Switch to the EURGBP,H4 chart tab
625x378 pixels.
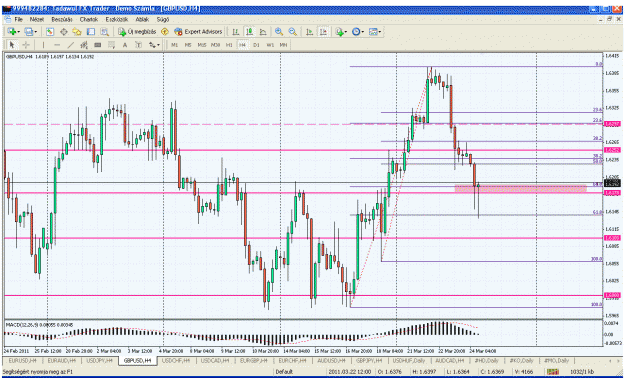tap(254, 360)
